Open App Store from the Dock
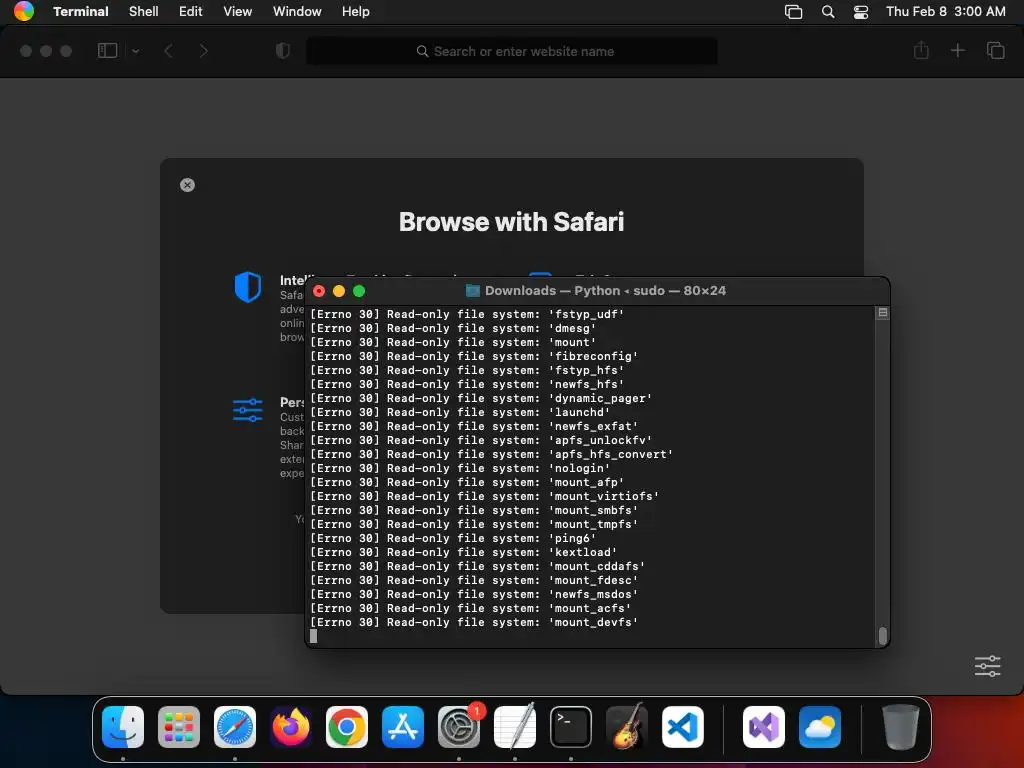 coord(403,727)
